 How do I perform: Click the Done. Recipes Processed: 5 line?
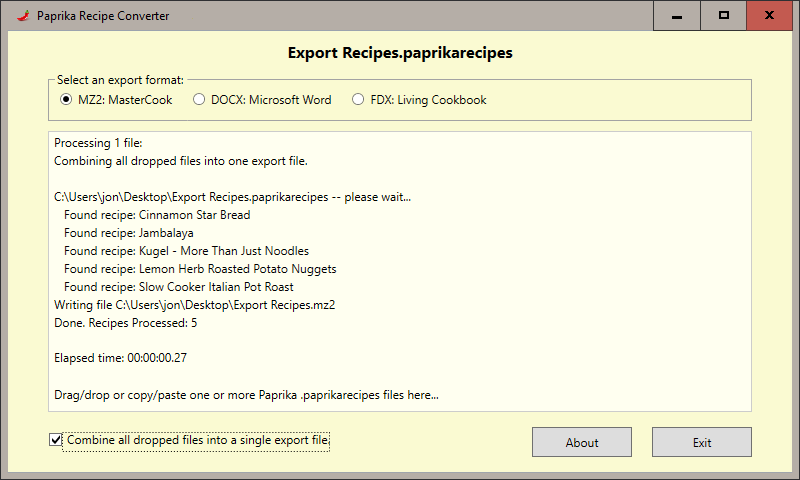126,323
